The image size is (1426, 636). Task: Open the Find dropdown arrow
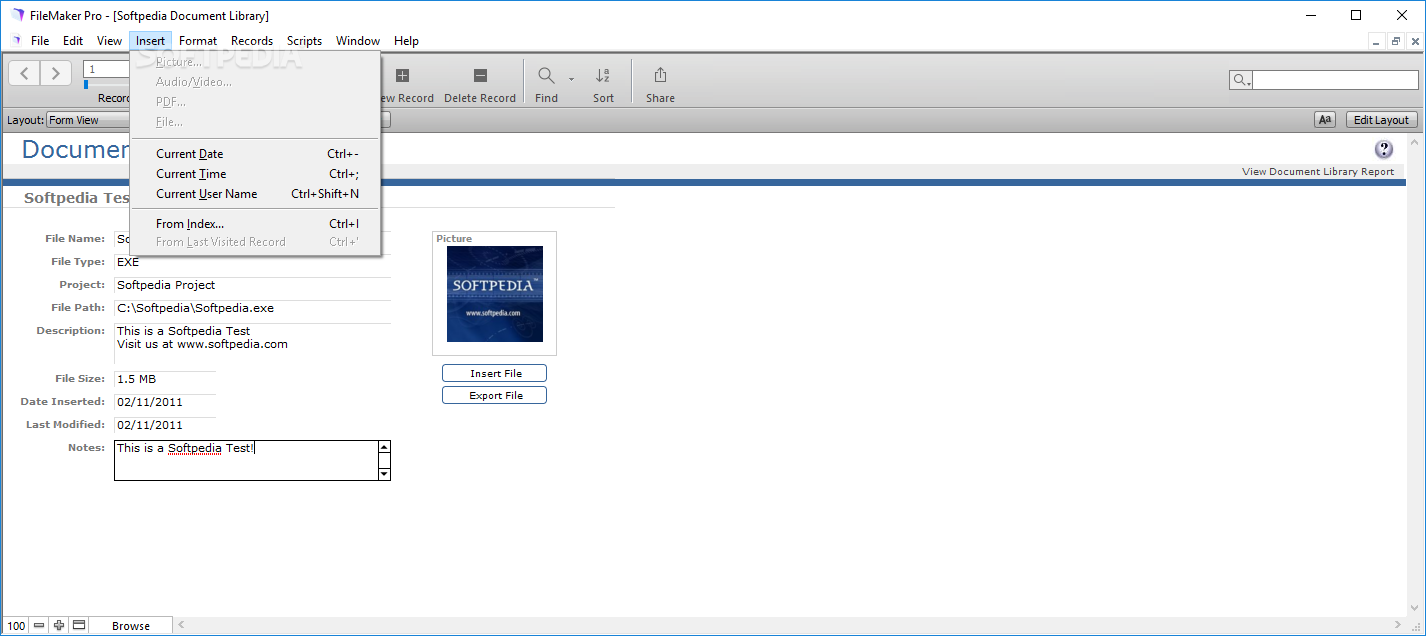[x=571, y=78]
